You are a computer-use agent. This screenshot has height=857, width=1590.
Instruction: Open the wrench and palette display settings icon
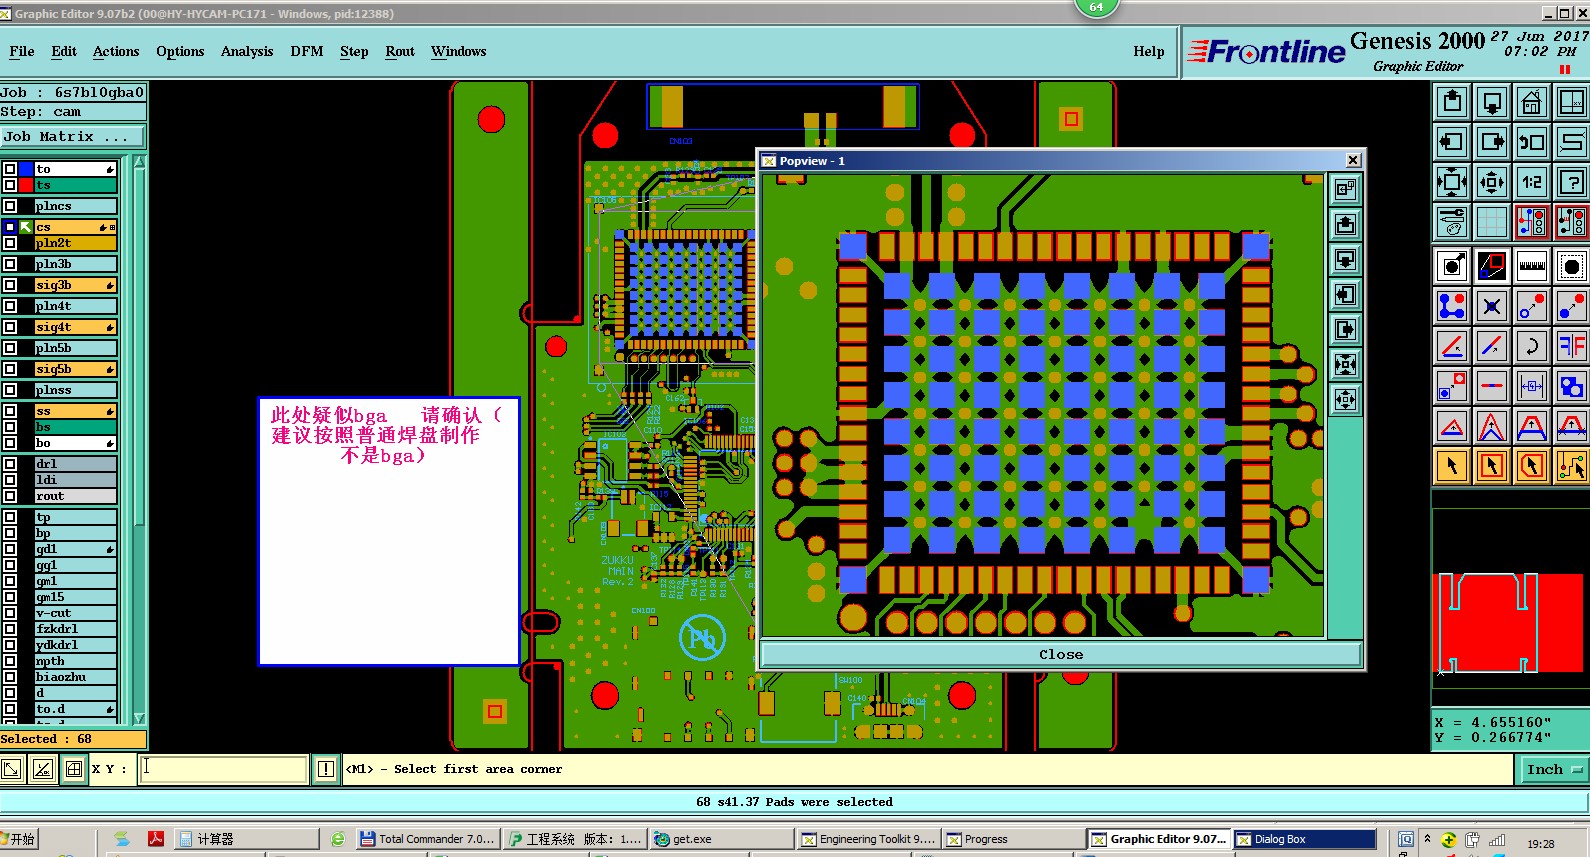coord(1452,222)
